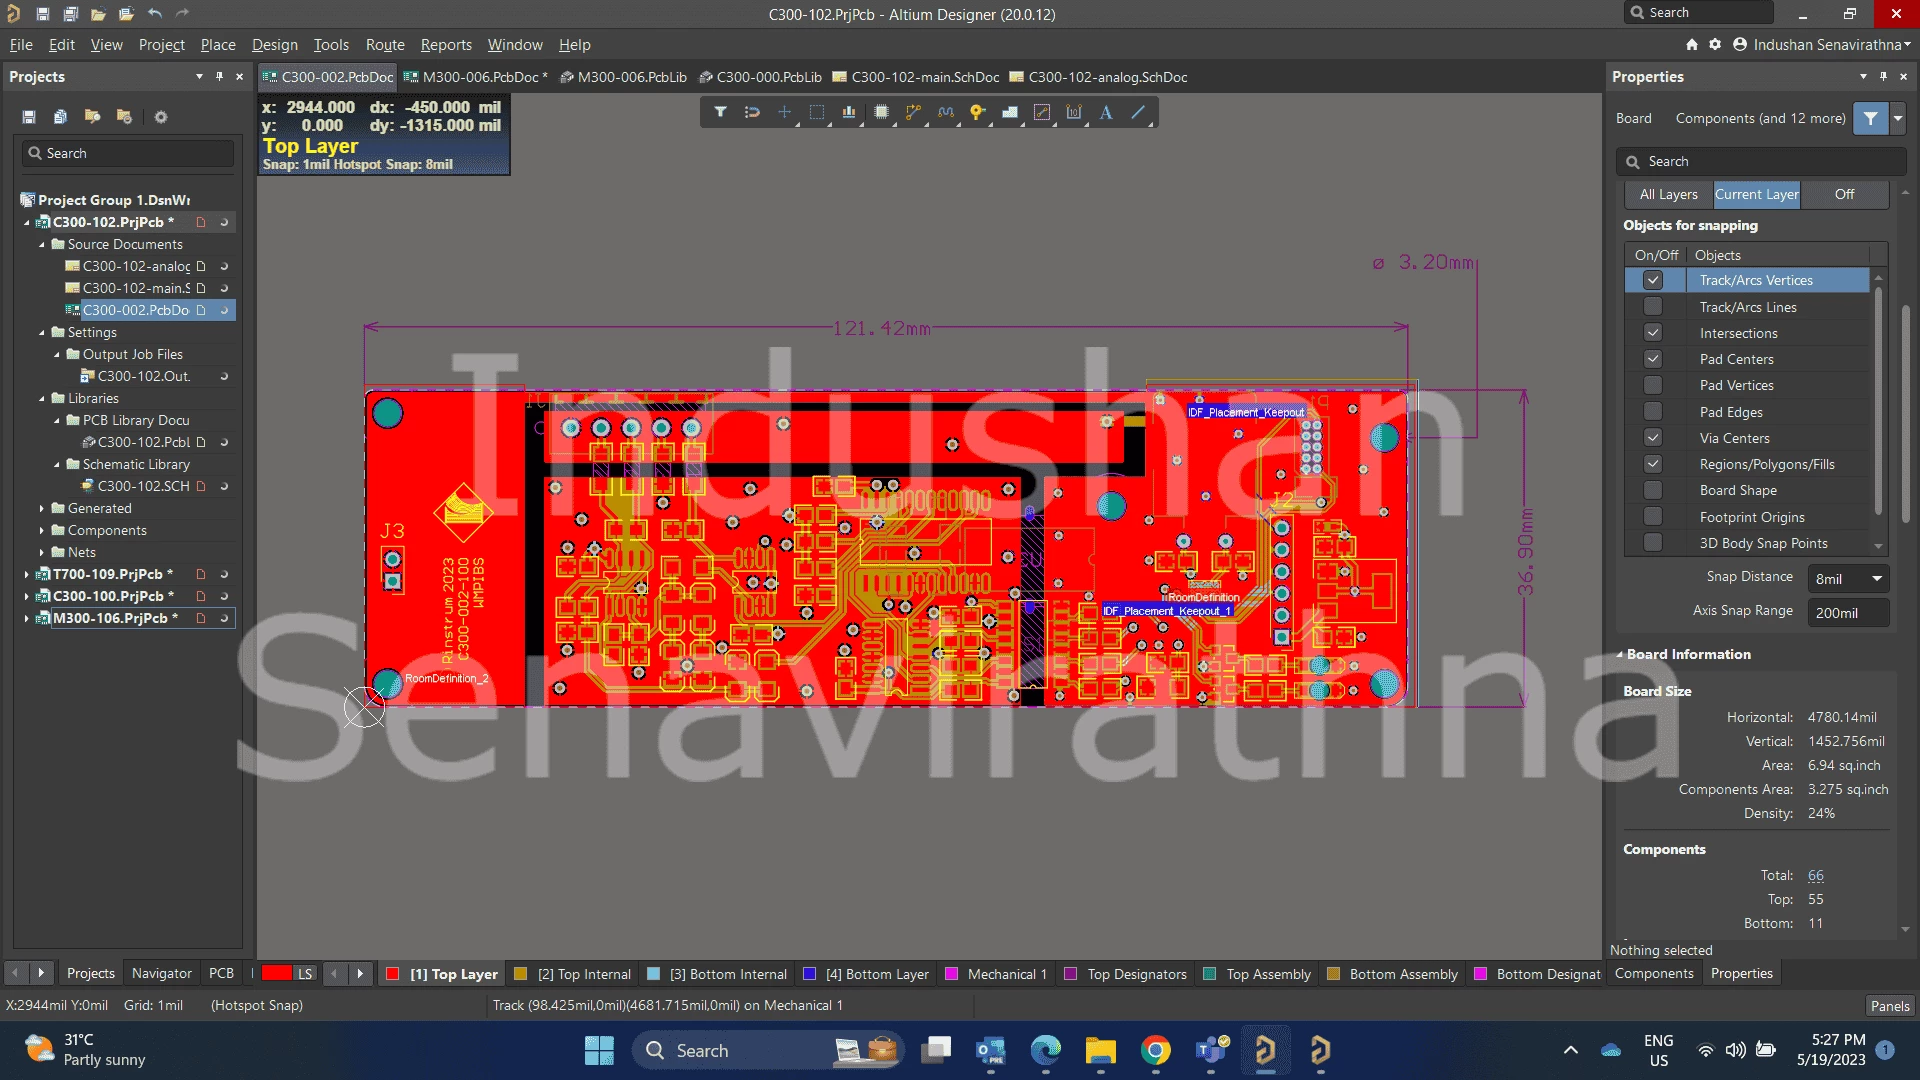The height and width of the screenshot is (1080, 1920).
Task: Click the Home icon in the top right
Action: click(1692, 45)
